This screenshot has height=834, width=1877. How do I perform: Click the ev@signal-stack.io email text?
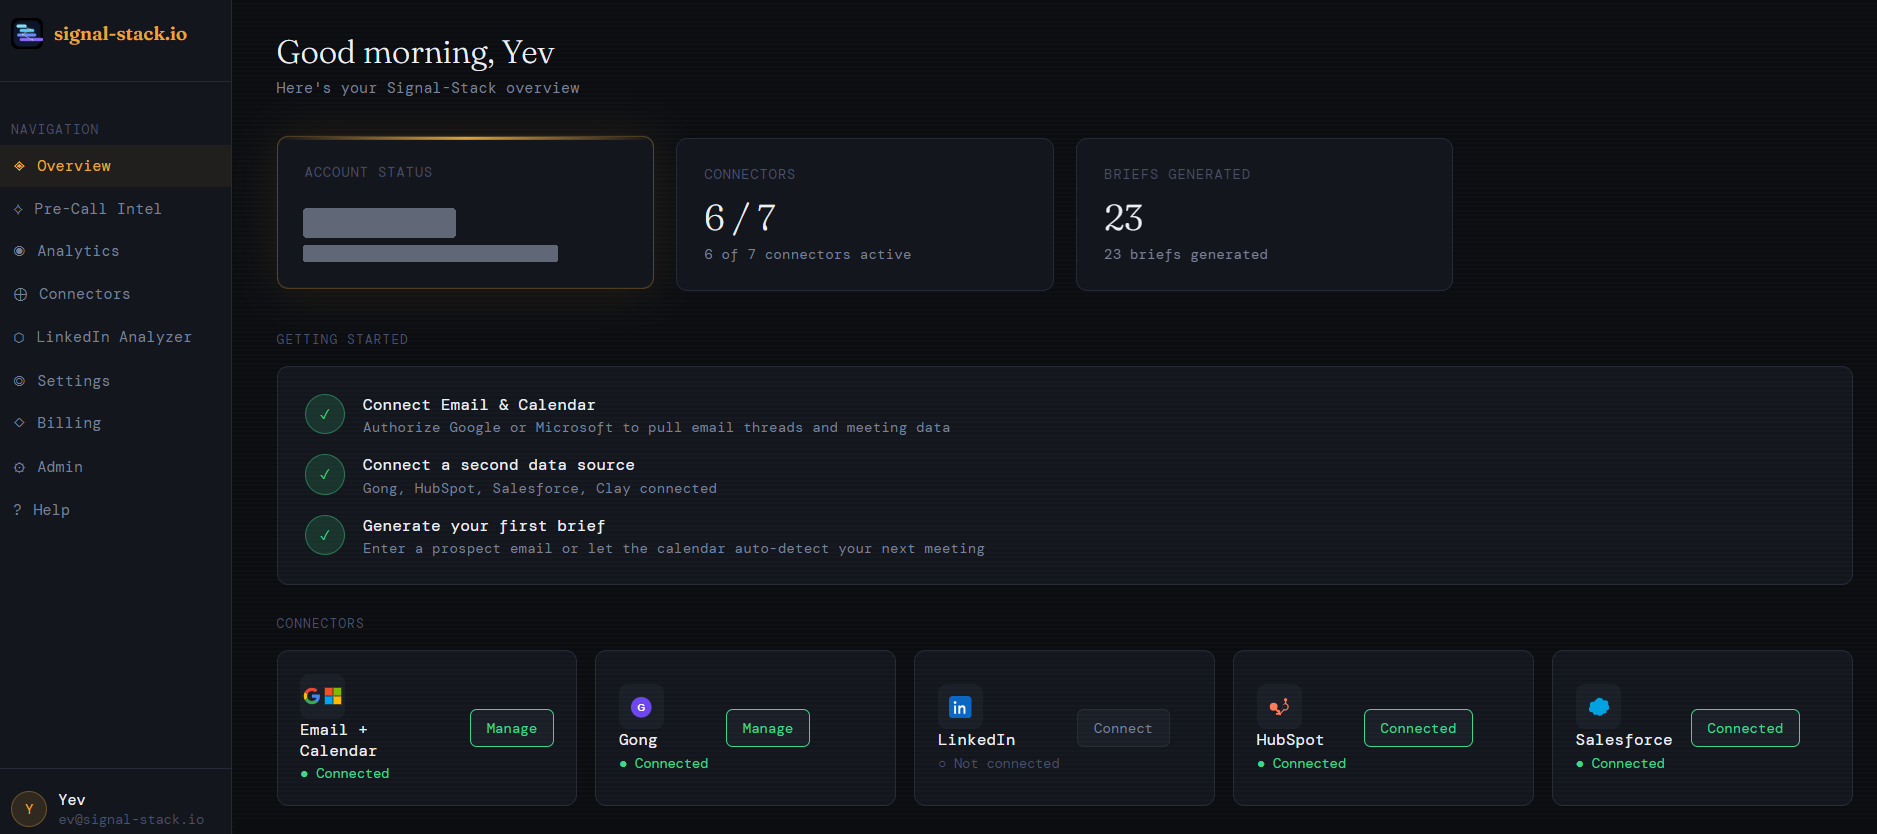(131, 819)
